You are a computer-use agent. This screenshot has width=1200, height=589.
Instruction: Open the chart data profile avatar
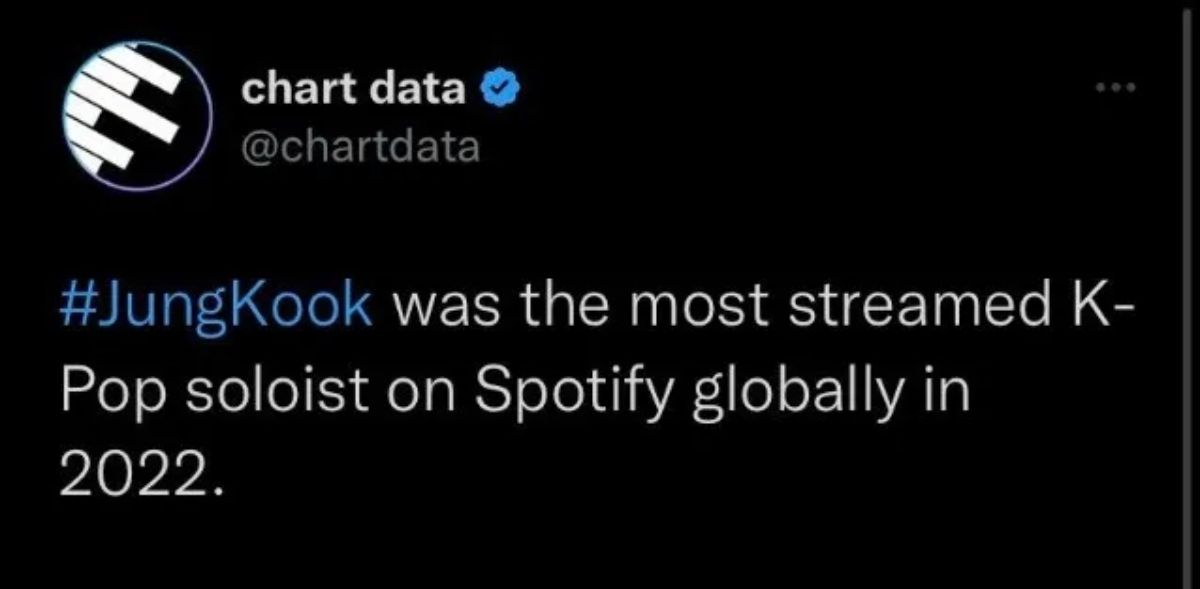(x=136, y=116)
